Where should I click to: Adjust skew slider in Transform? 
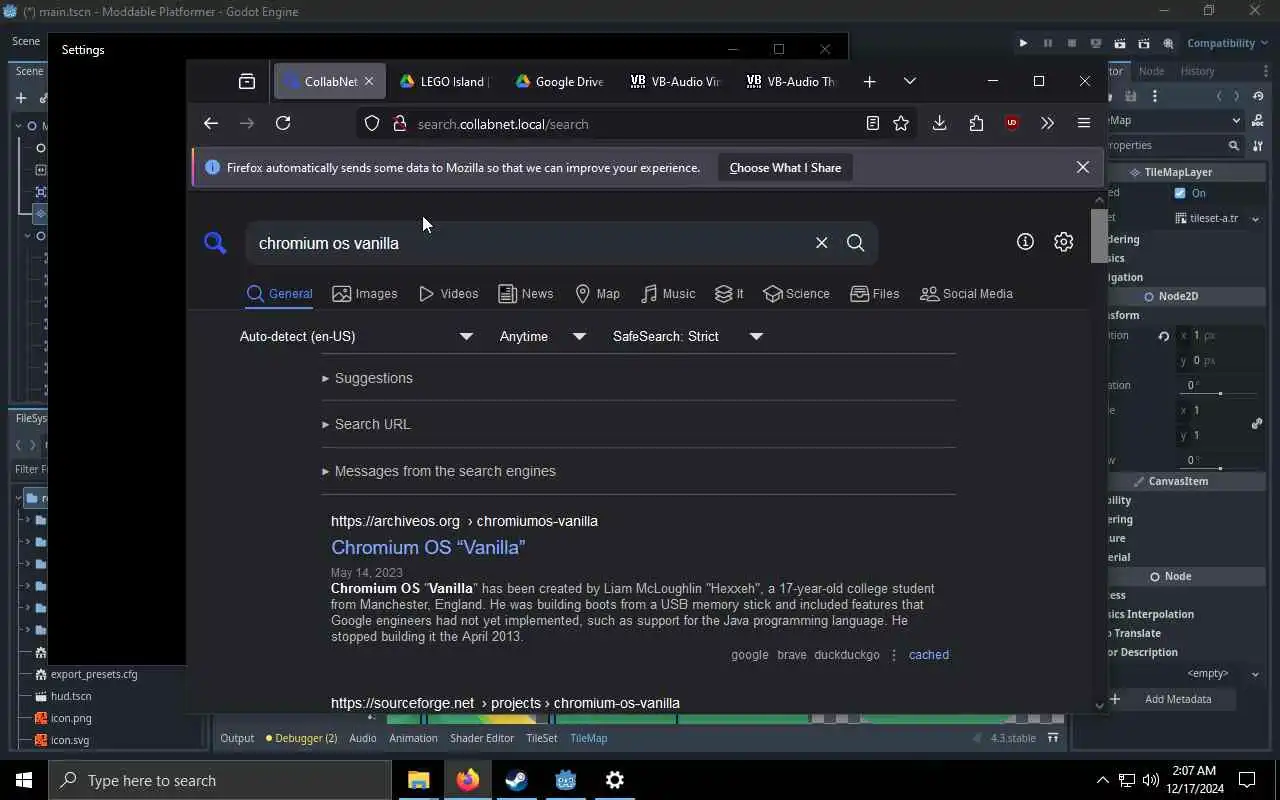[x=1220, y=468]
